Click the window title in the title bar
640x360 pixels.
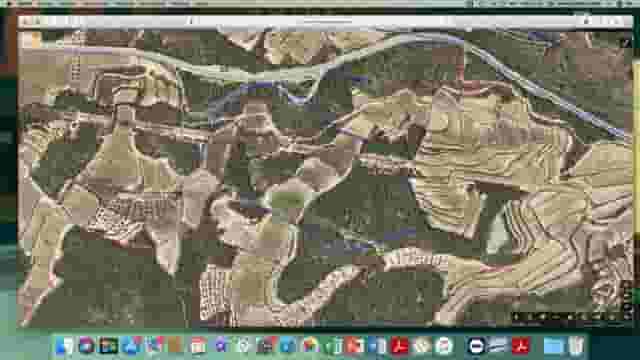pos(328,20)
